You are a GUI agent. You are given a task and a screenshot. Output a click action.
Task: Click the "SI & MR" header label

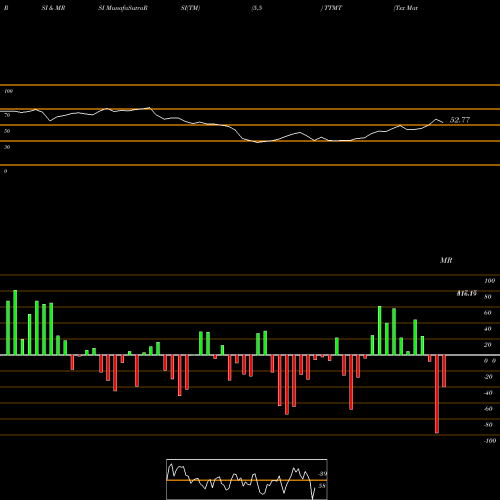point(53,8)
